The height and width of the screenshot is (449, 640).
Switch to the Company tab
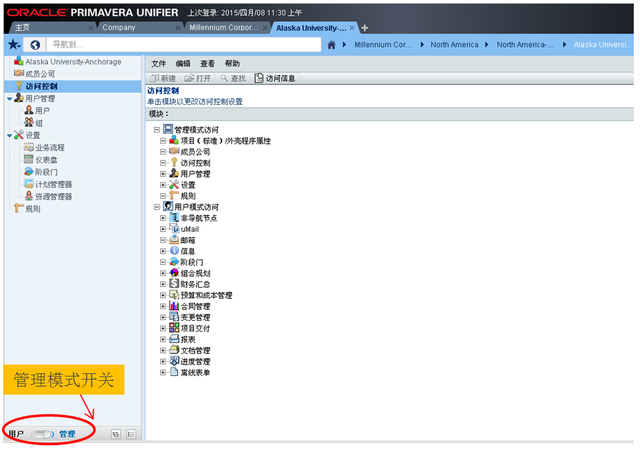coord(118,27)
